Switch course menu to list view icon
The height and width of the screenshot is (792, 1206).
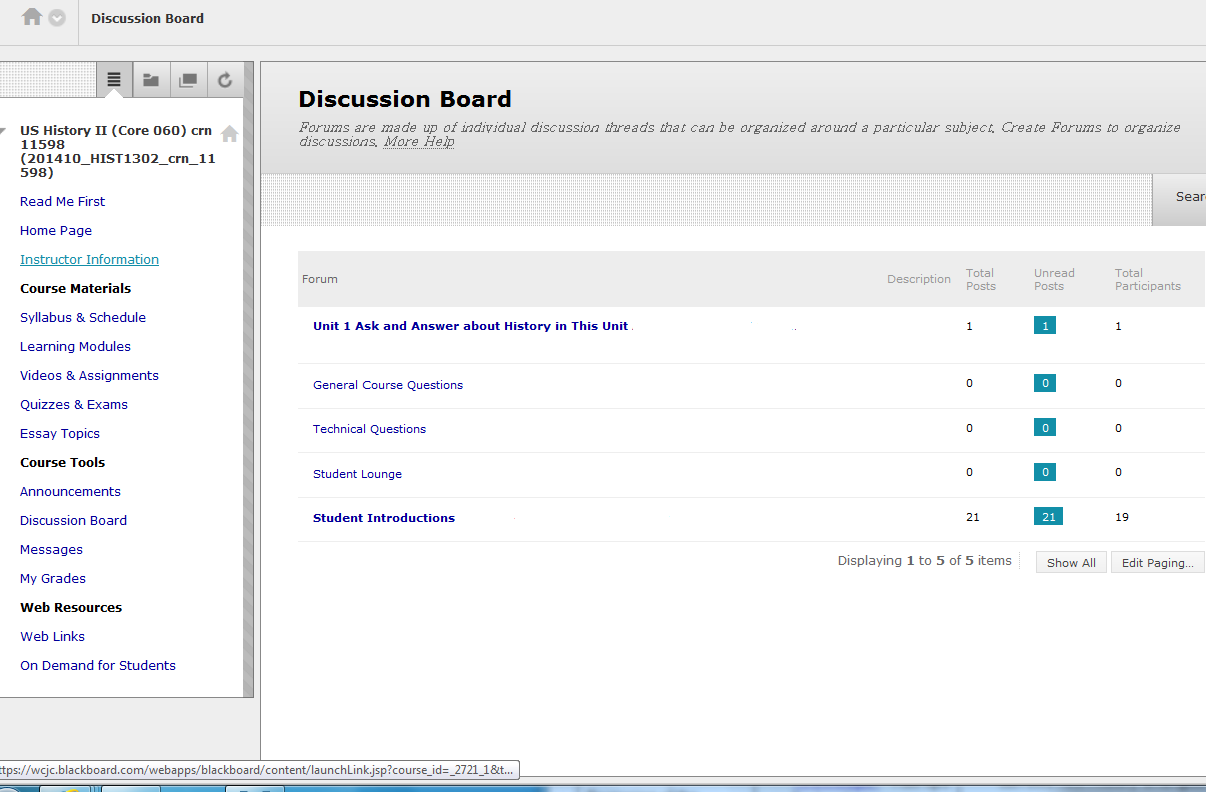[x=114, y=80]
